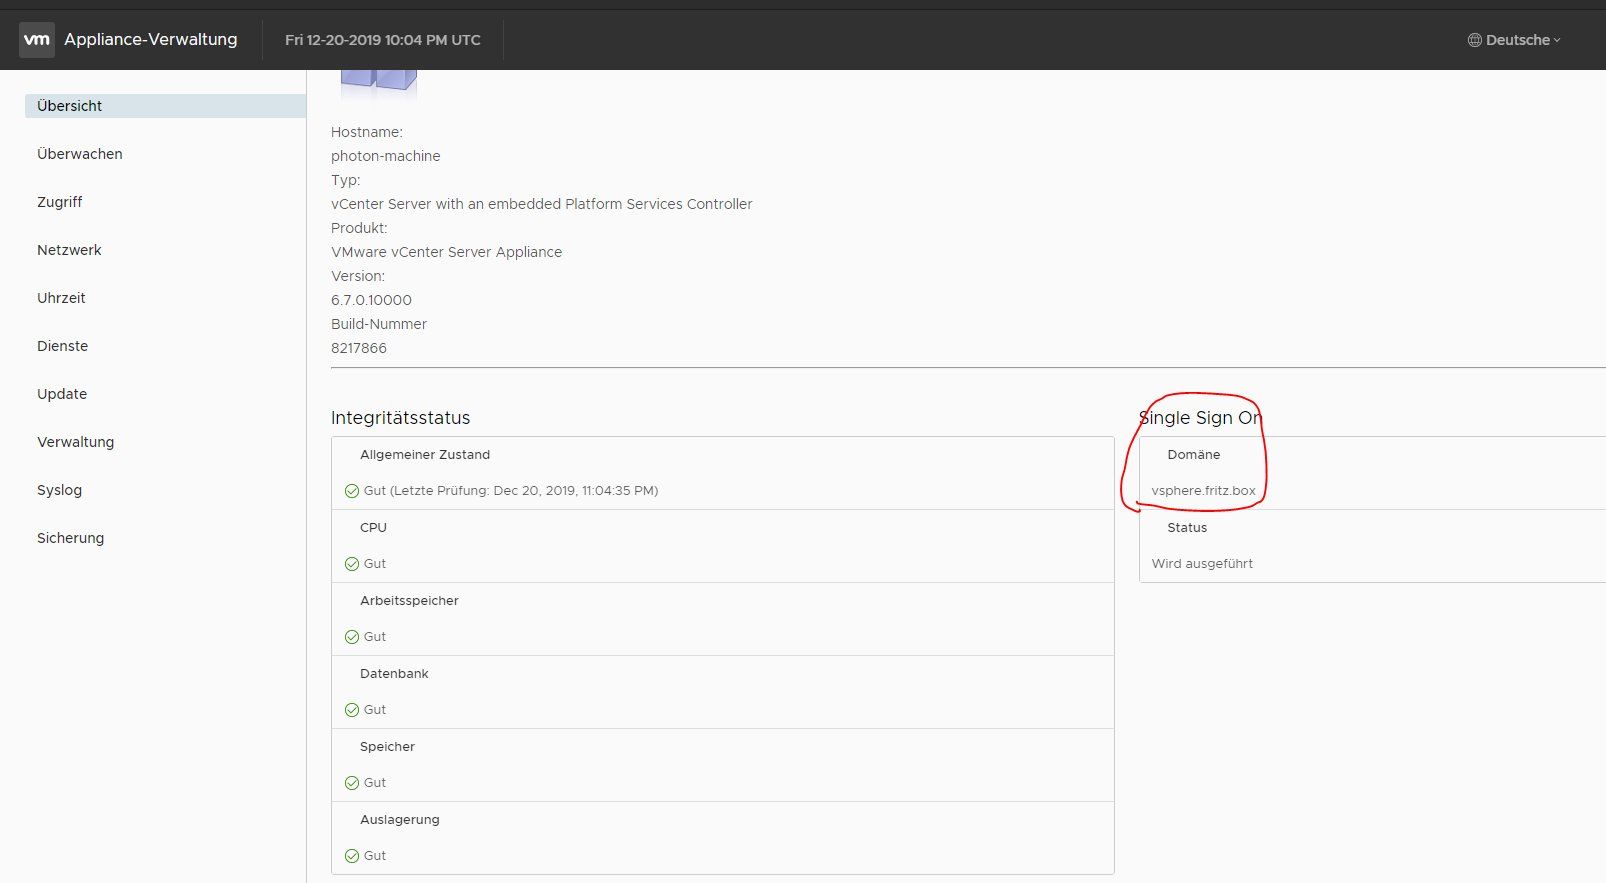Image resolution: width=1606 pixels, height=883 pixels.
Task: Click the globe language icon
Action: tap(1474, 40)
